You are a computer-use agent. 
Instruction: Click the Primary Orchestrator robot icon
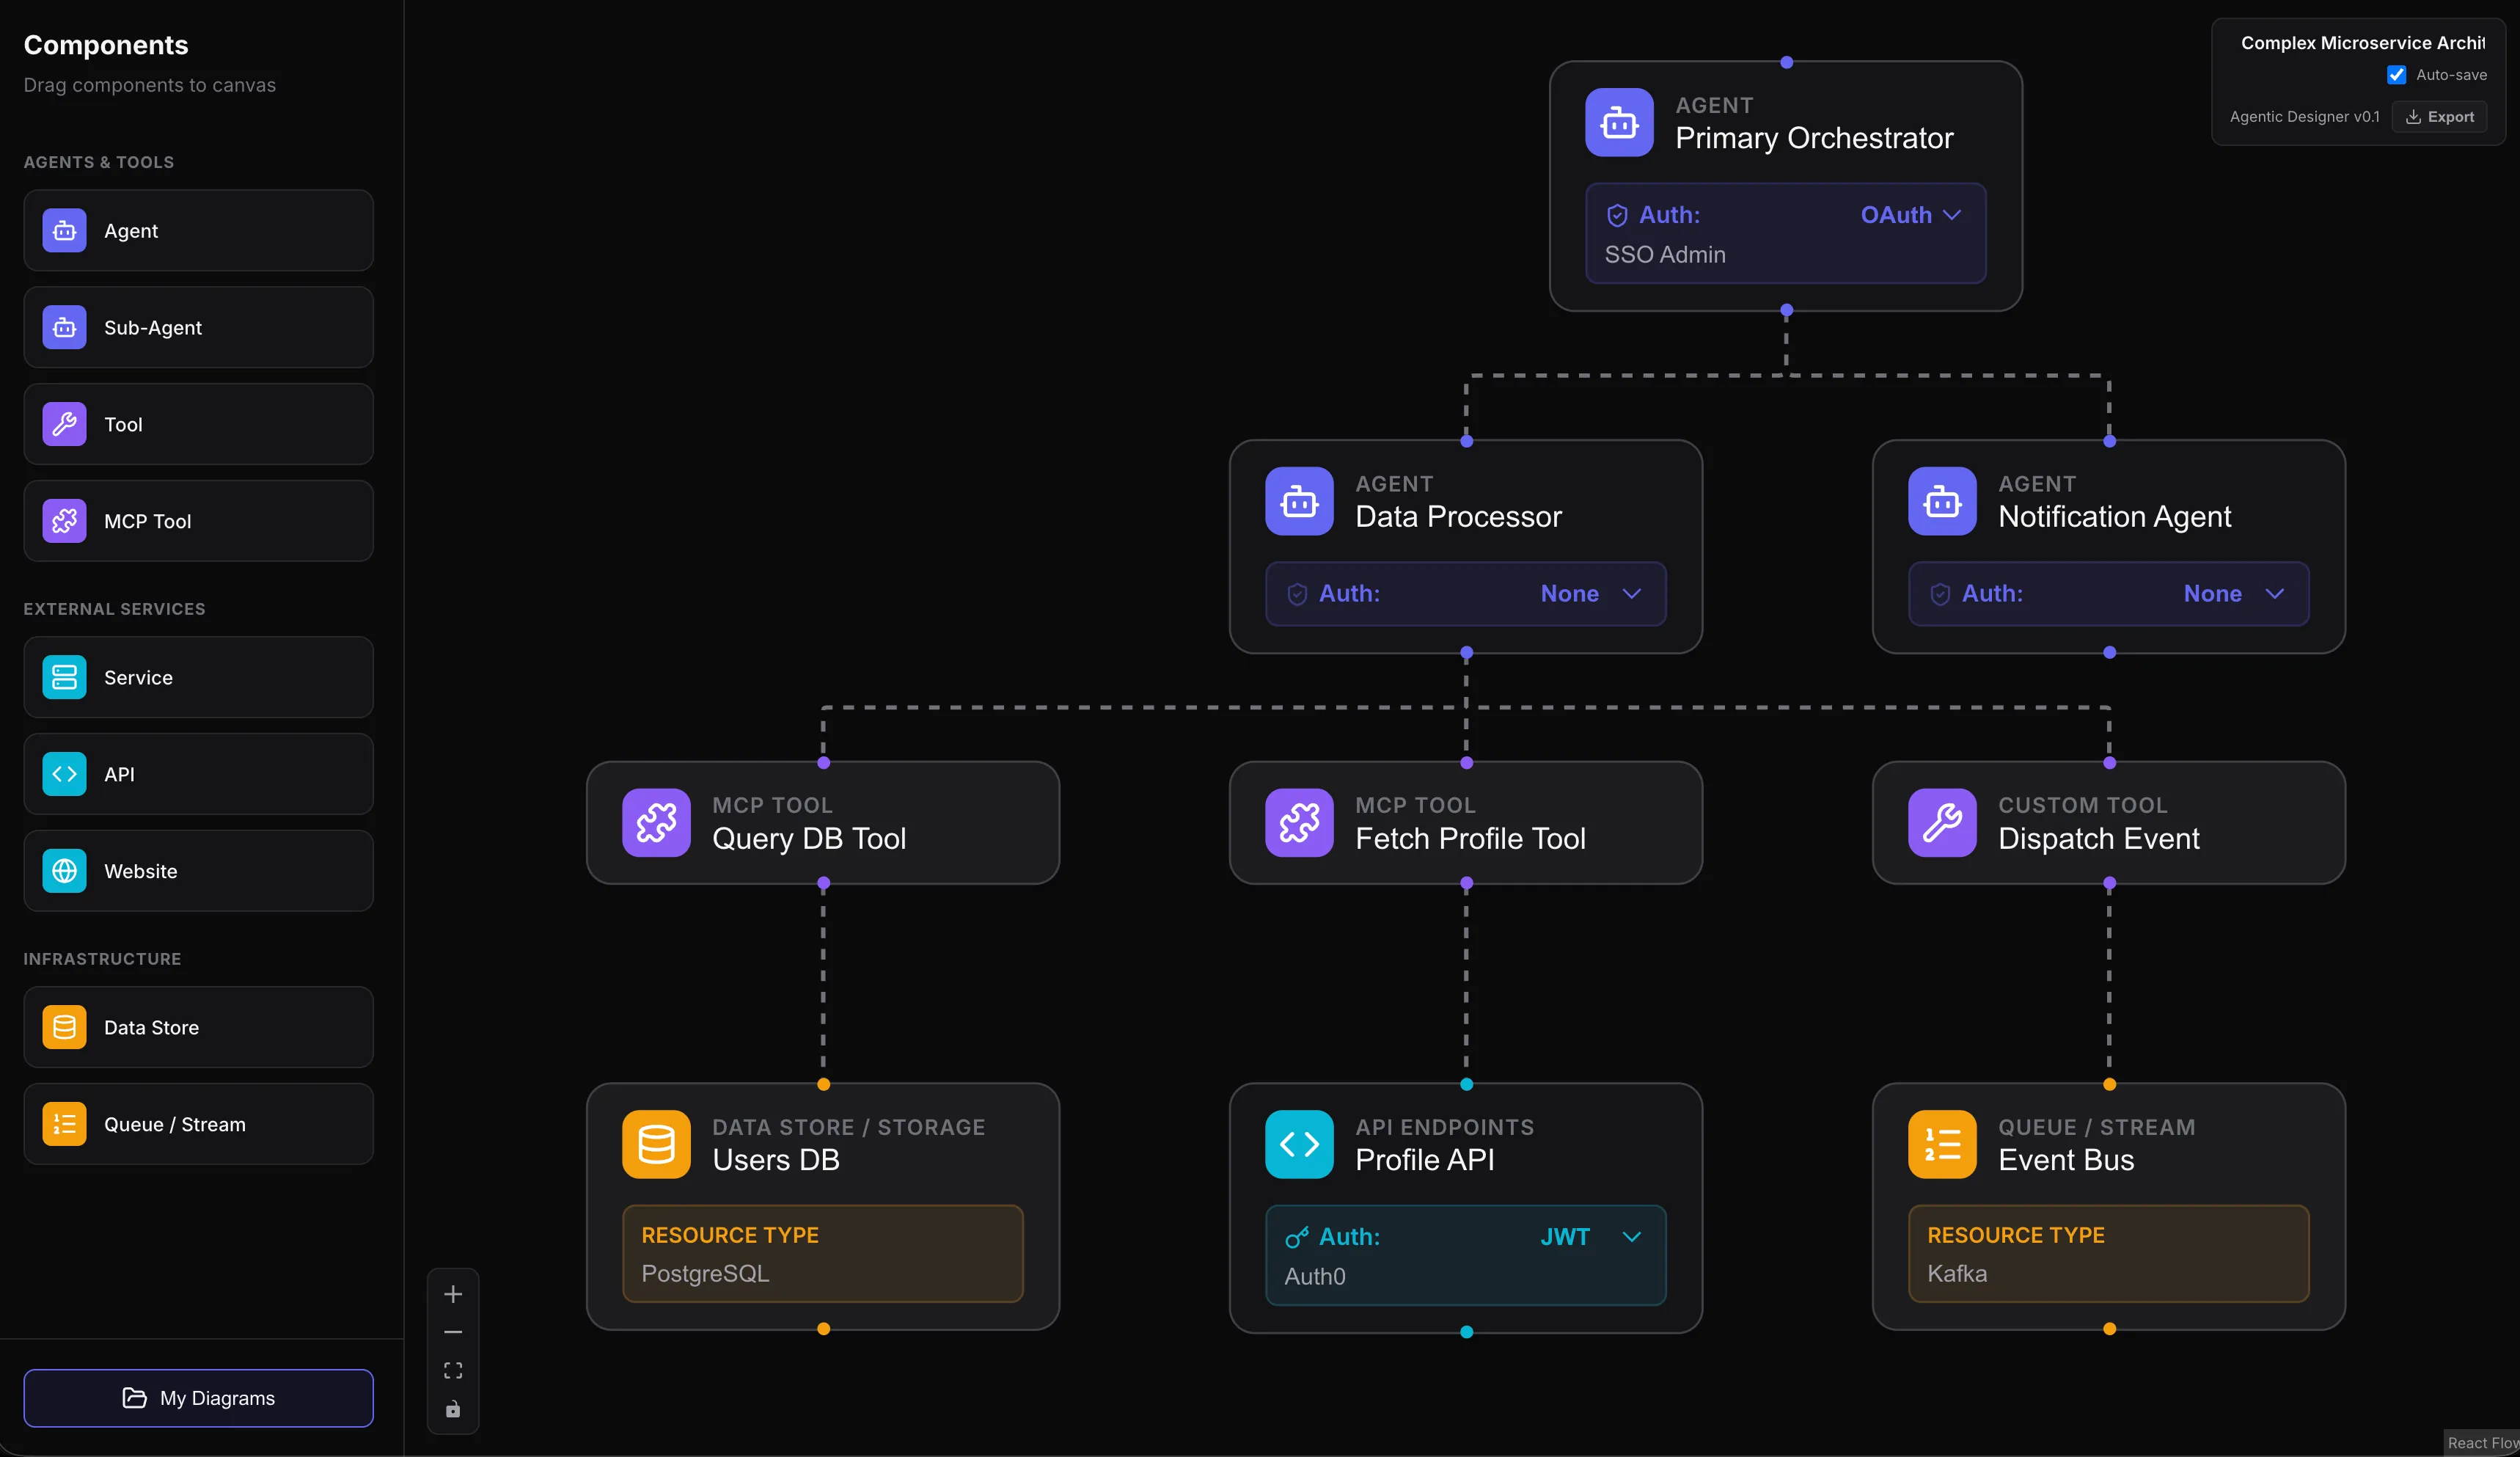click(x=1619, y=122)
